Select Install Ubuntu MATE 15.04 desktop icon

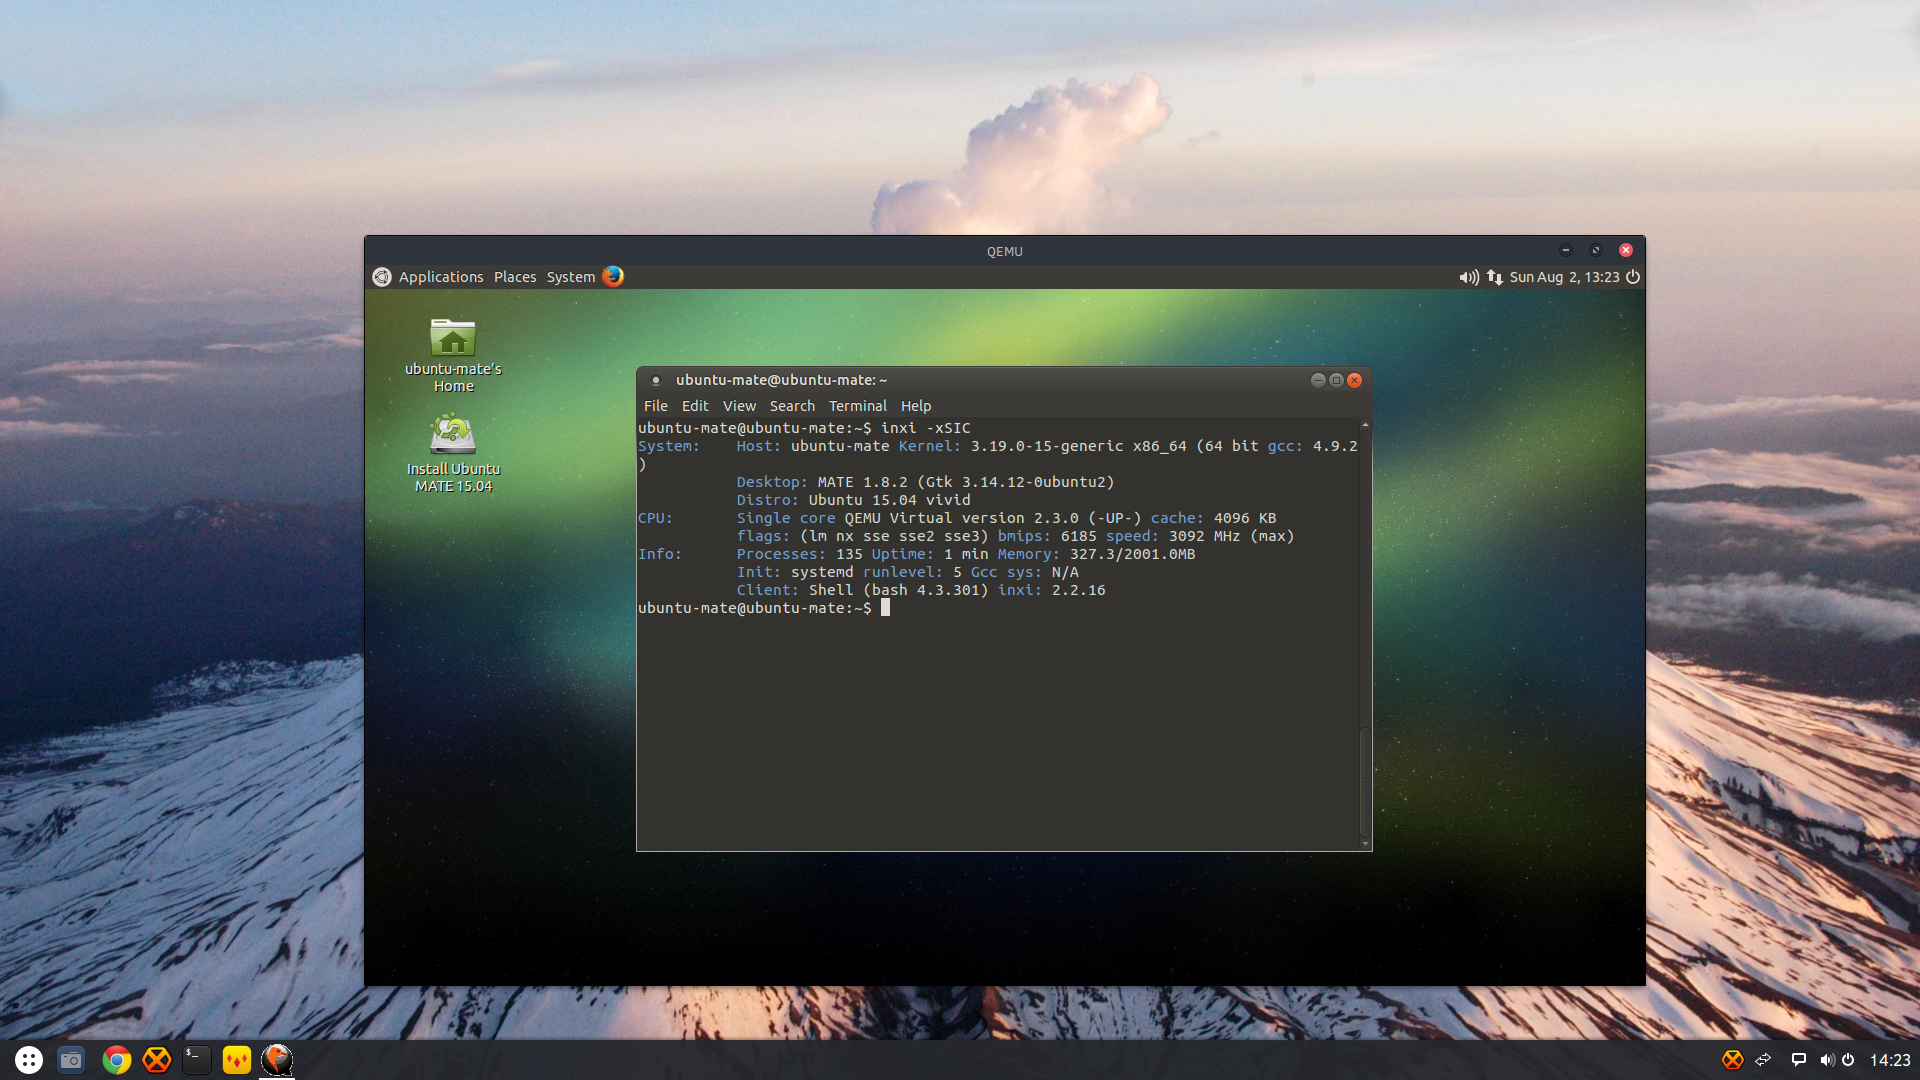453,453
